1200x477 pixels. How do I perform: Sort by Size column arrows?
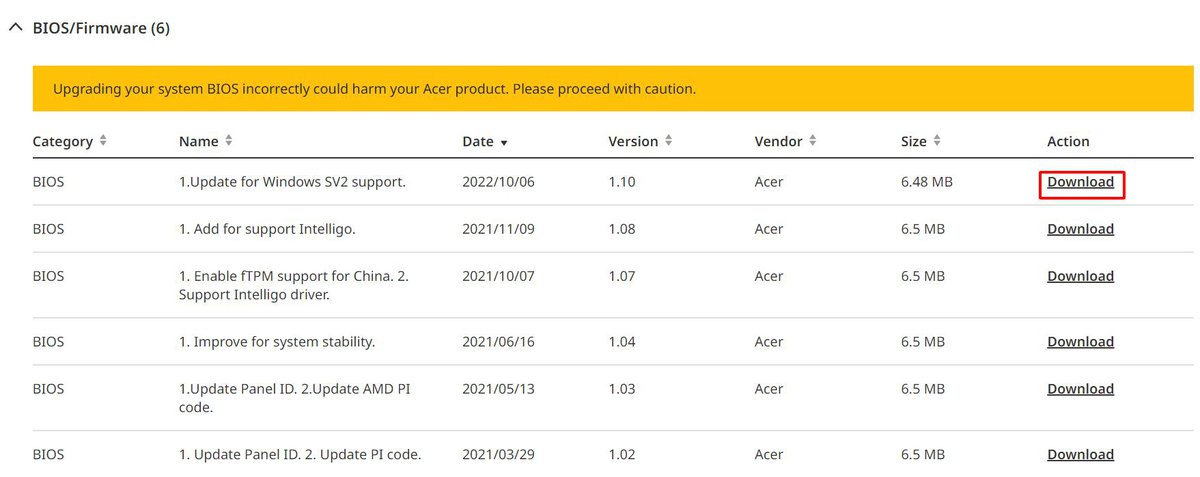pyautogui.click(x=937, y=141)
